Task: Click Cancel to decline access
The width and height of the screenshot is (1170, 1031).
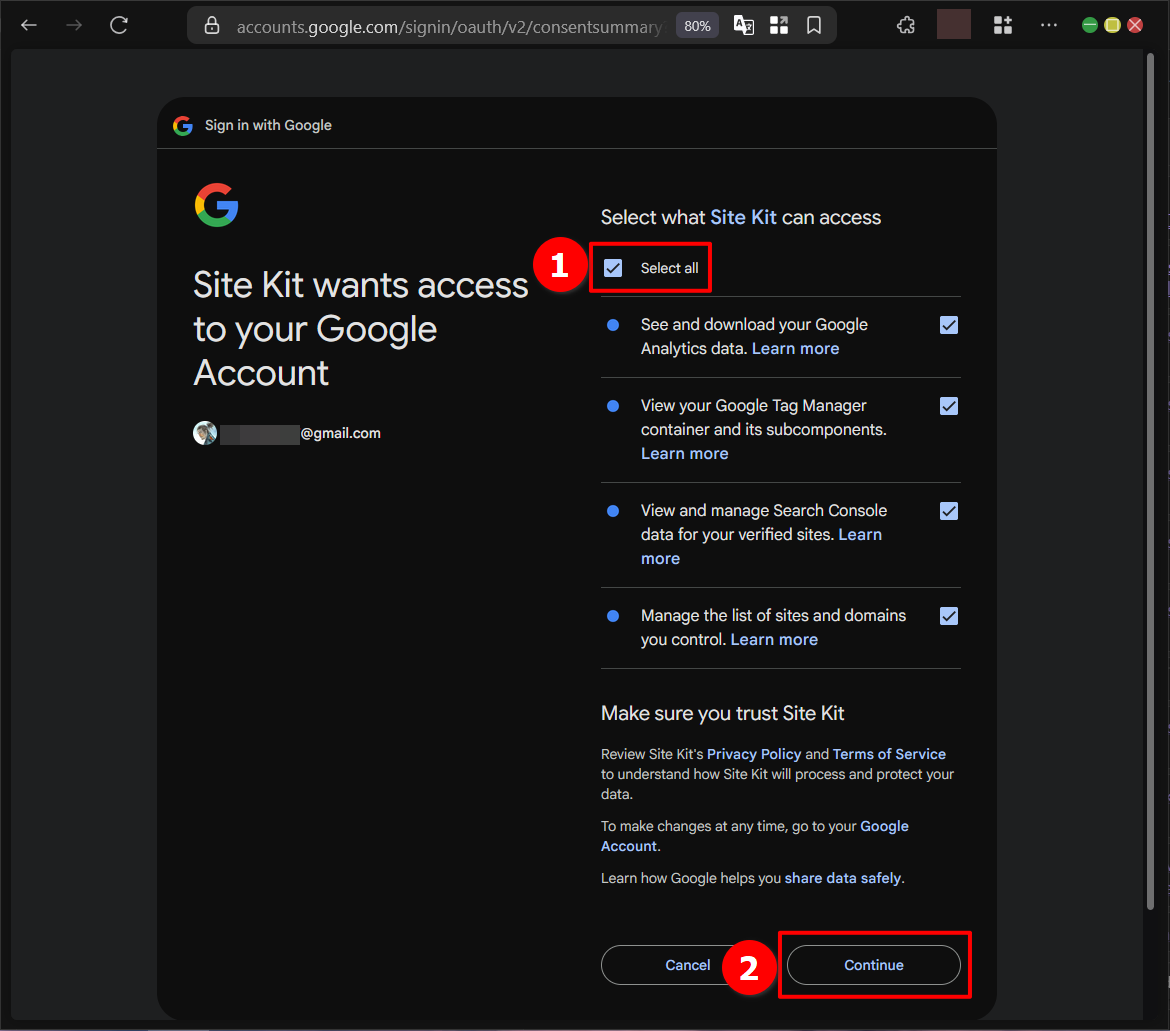Action: click(687, 964)
